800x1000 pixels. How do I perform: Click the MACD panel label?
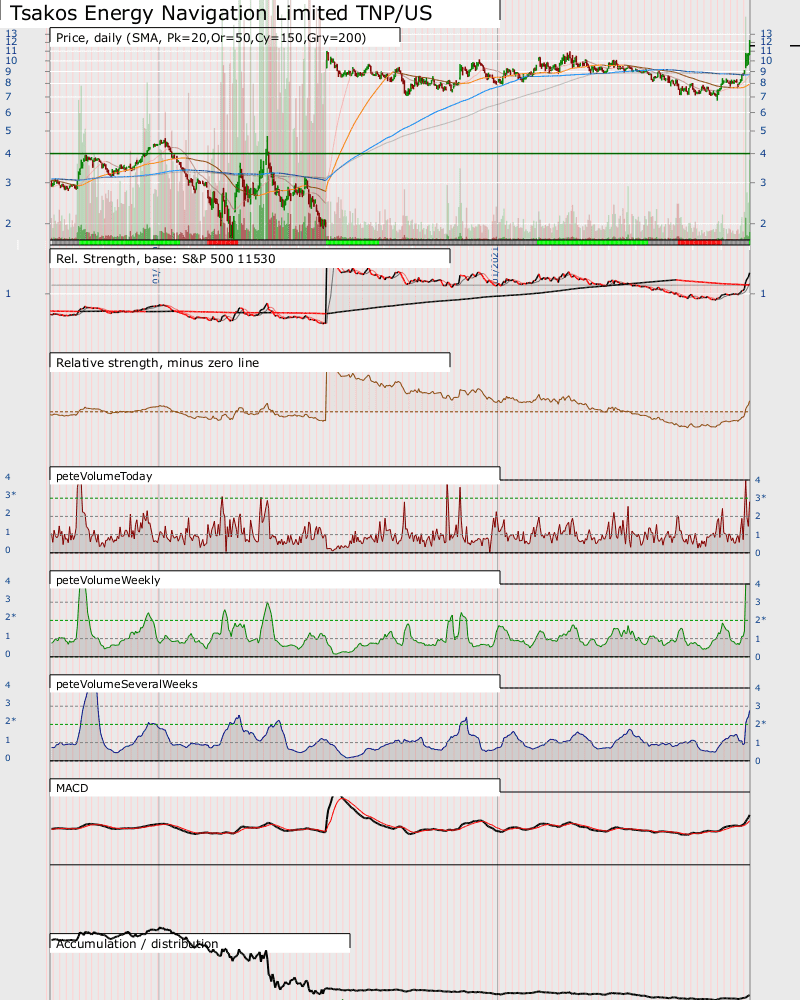(72, 788)
